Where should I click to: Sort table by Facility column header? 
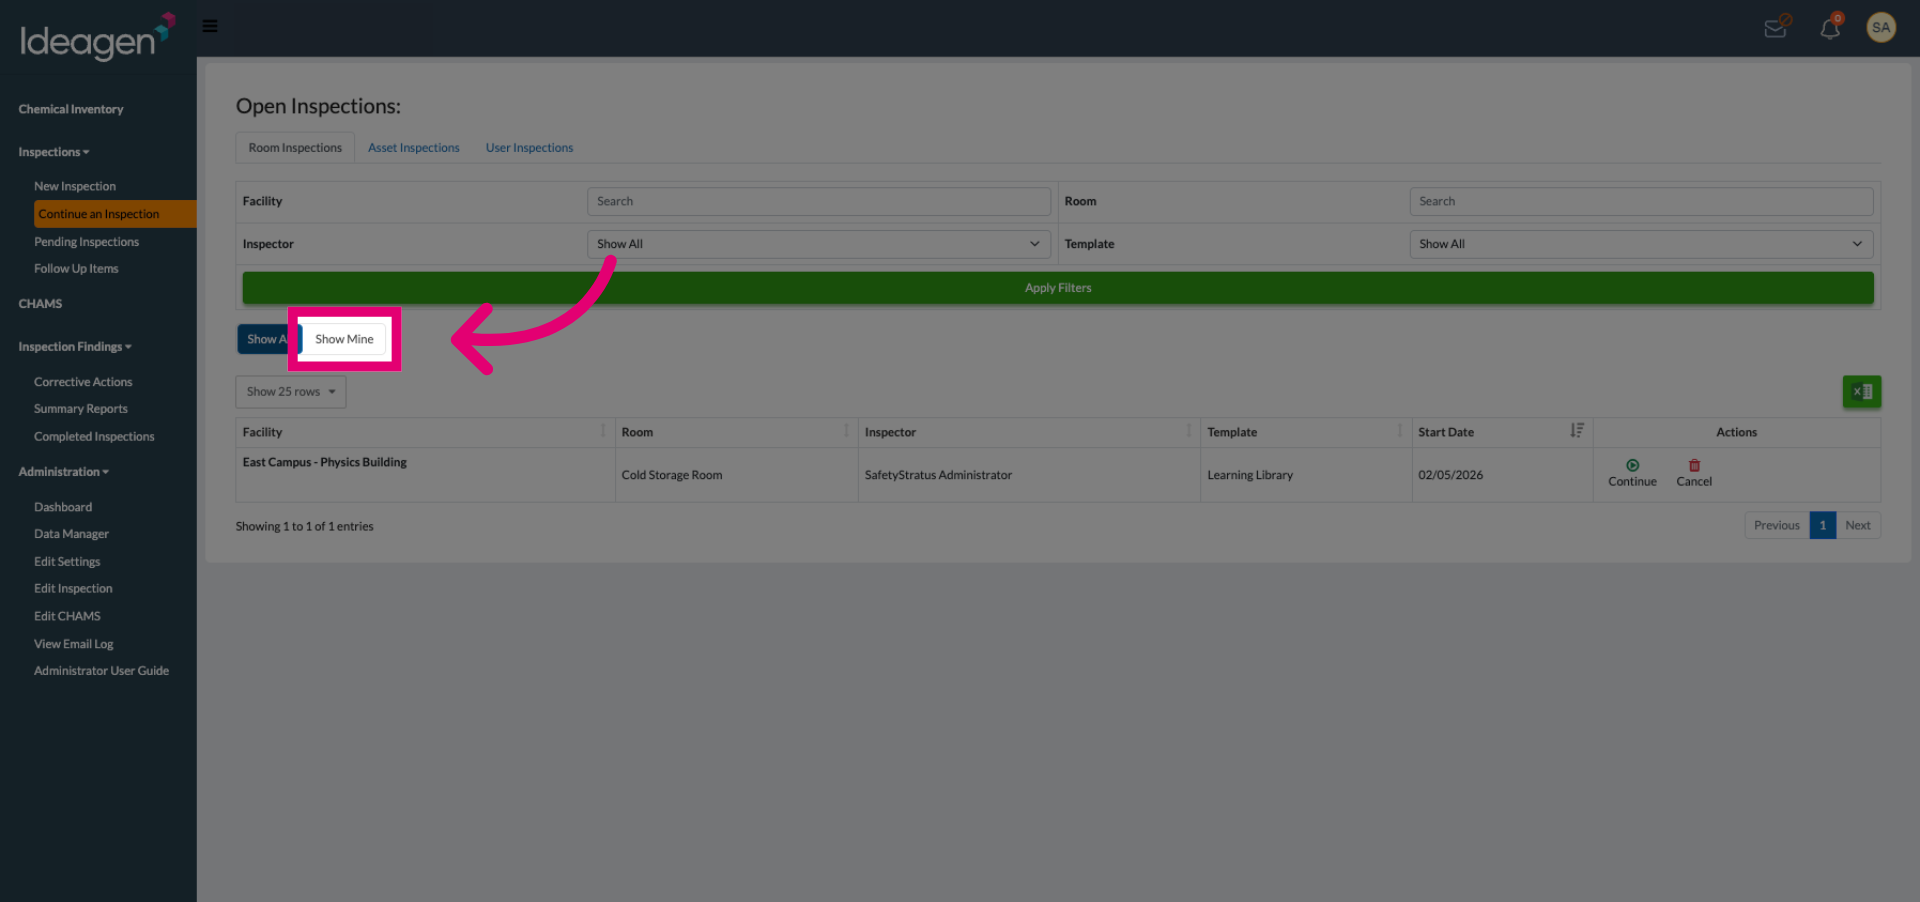[425, 432]
